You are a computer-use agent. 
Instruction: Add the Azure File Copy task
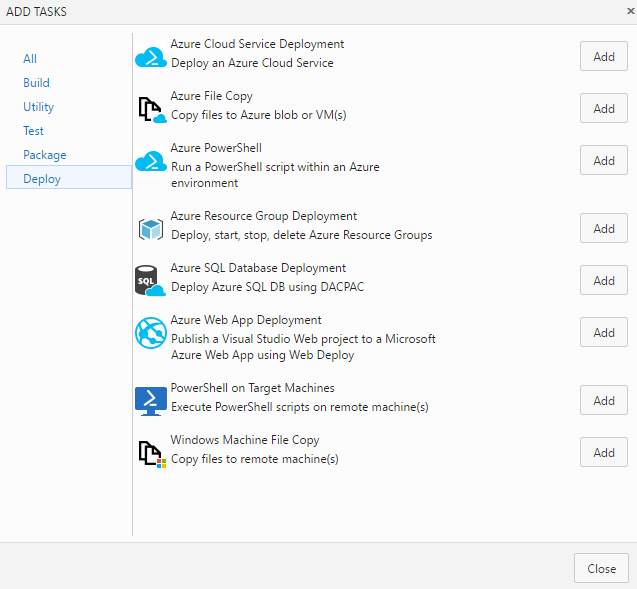coord(604,108)
